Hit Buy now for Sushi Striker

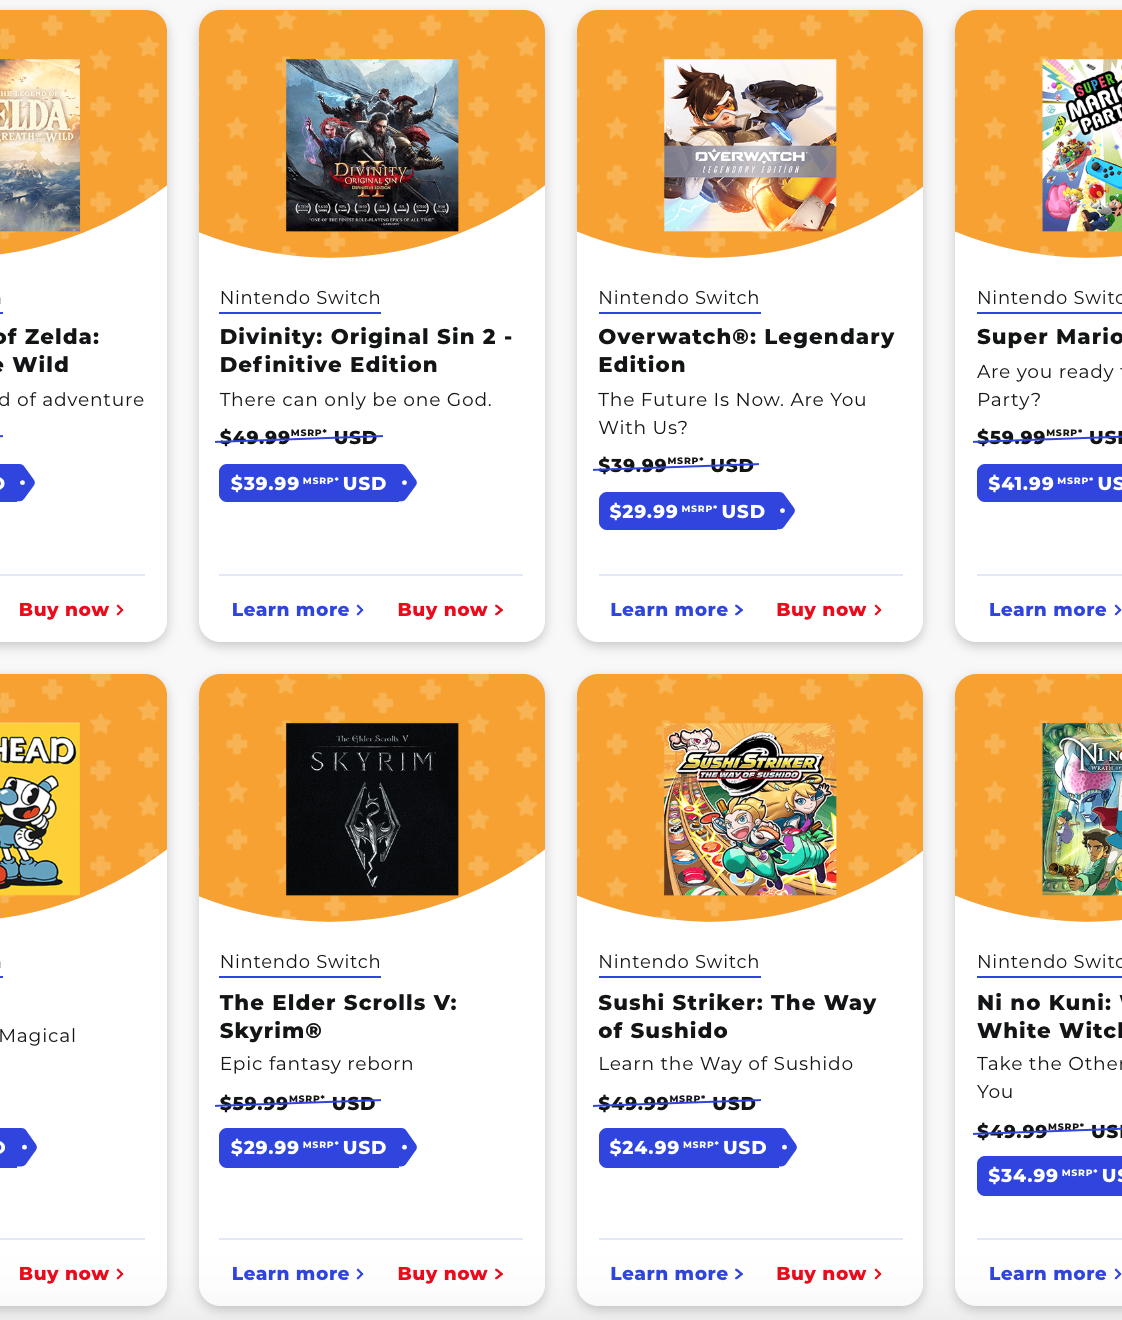point(829,1274)
